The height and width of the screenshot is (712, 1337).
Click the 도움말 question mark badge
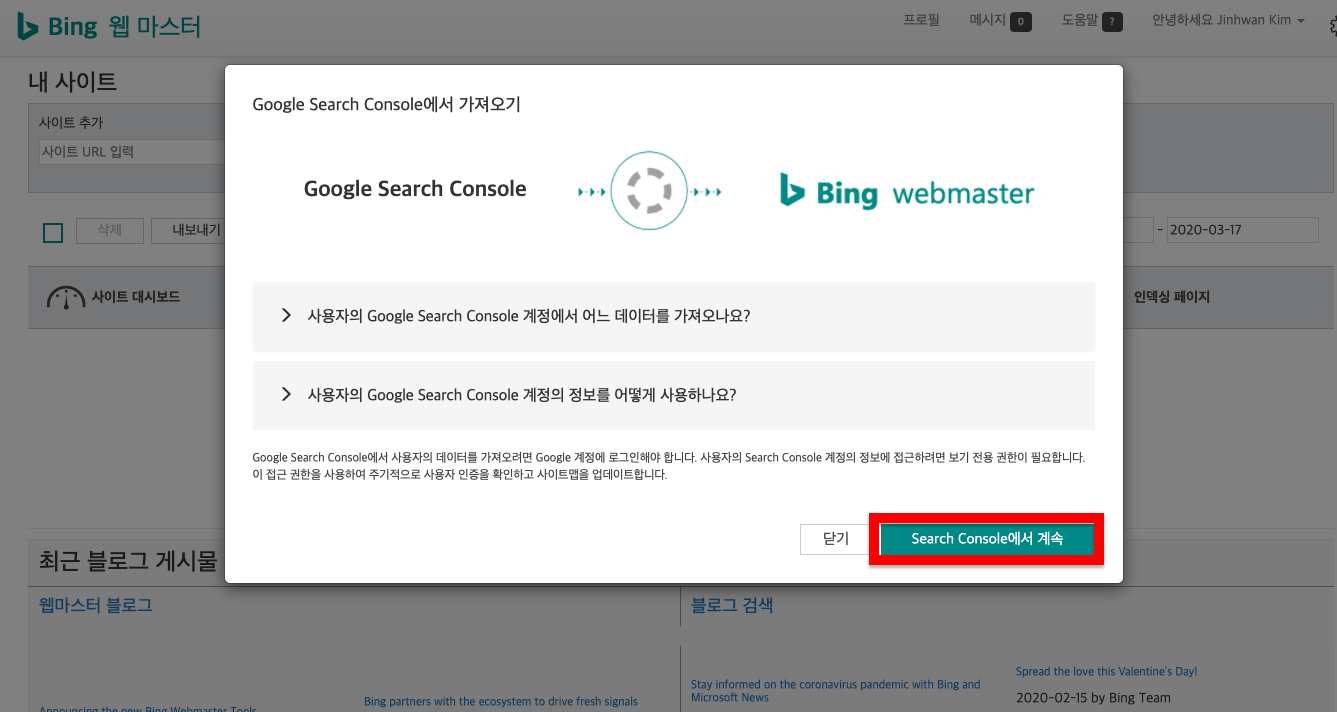(1112, 21)
